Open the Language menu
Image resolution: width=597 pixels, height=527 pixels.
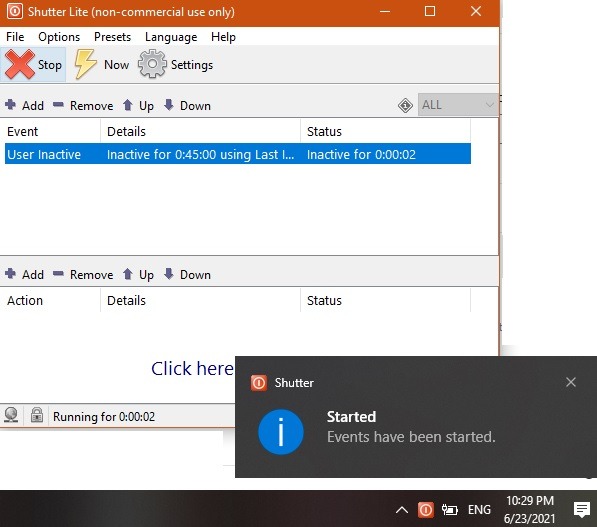click(171, 37)
